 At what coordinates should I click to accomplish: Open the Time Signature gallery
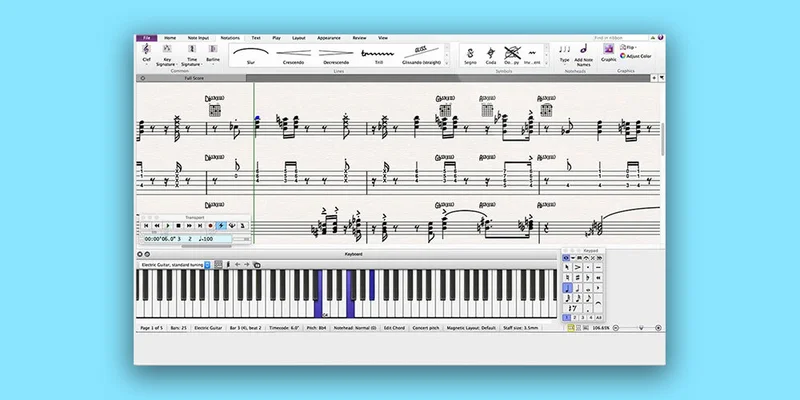192,55
